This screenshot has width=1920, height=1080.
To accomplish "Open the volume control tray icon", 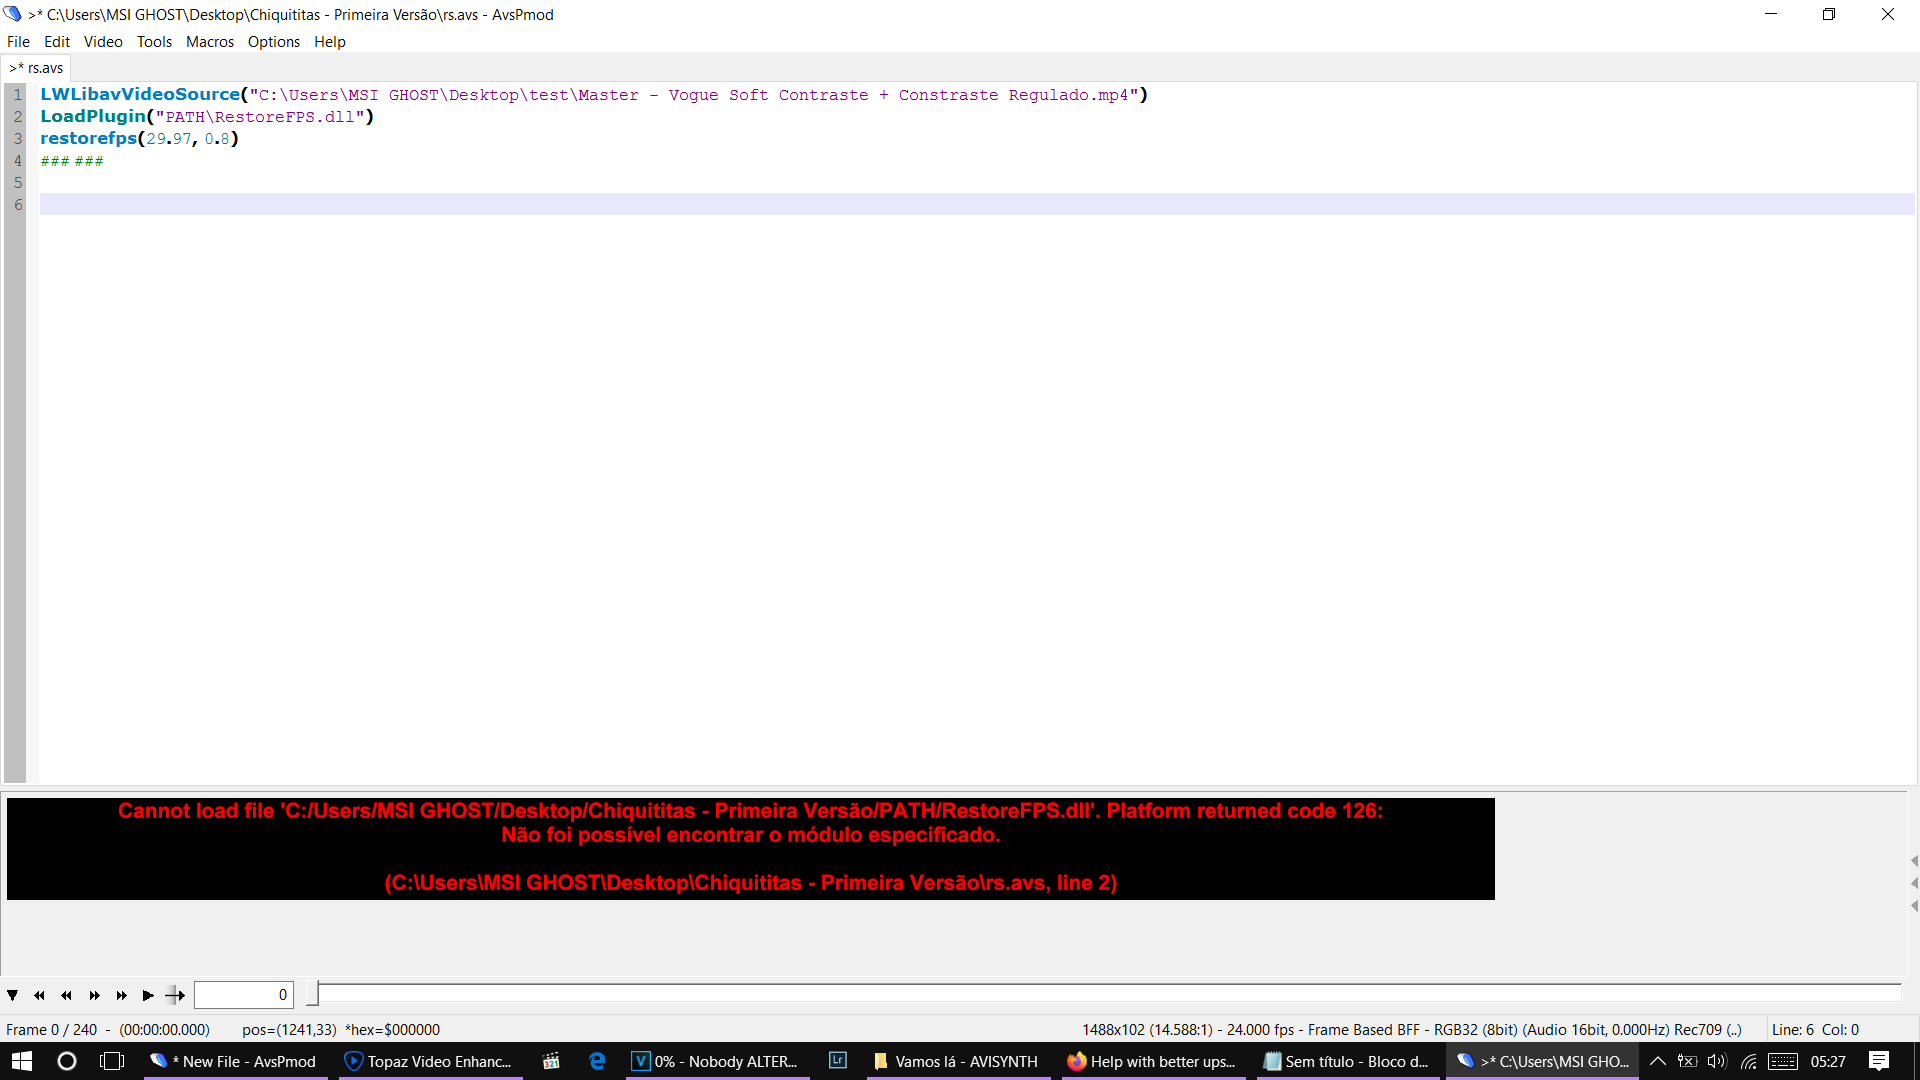I will [x=1717, y=1061].
